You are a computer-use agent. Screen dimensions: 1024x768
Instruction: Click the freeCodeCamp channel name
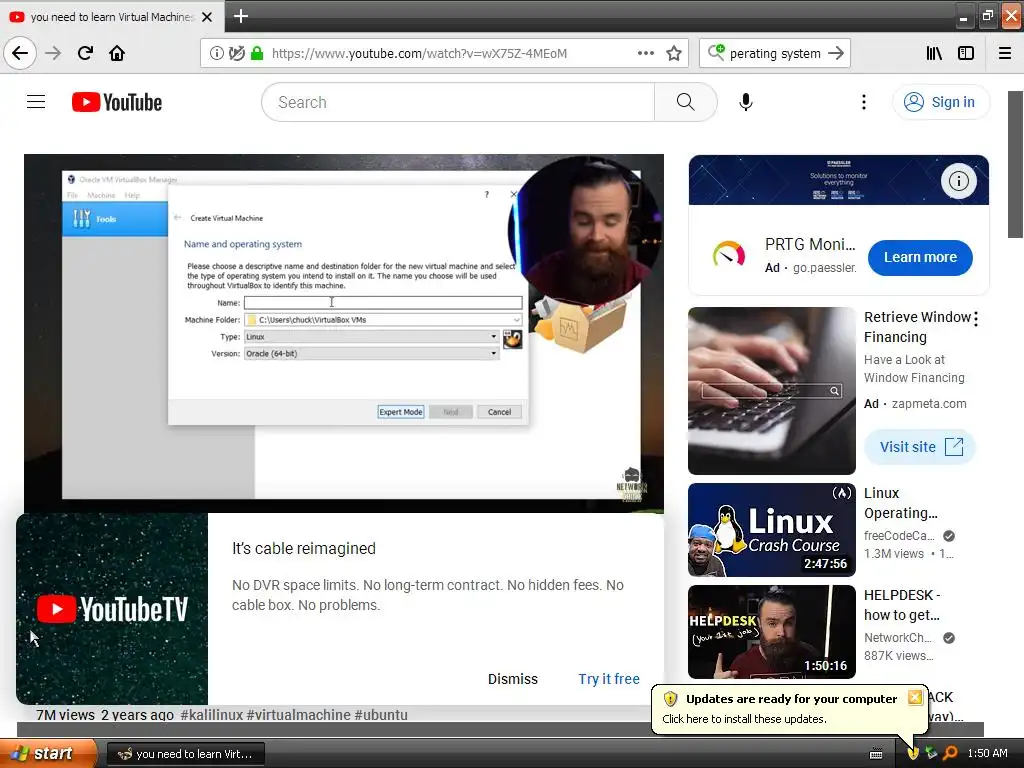(899, 536)
